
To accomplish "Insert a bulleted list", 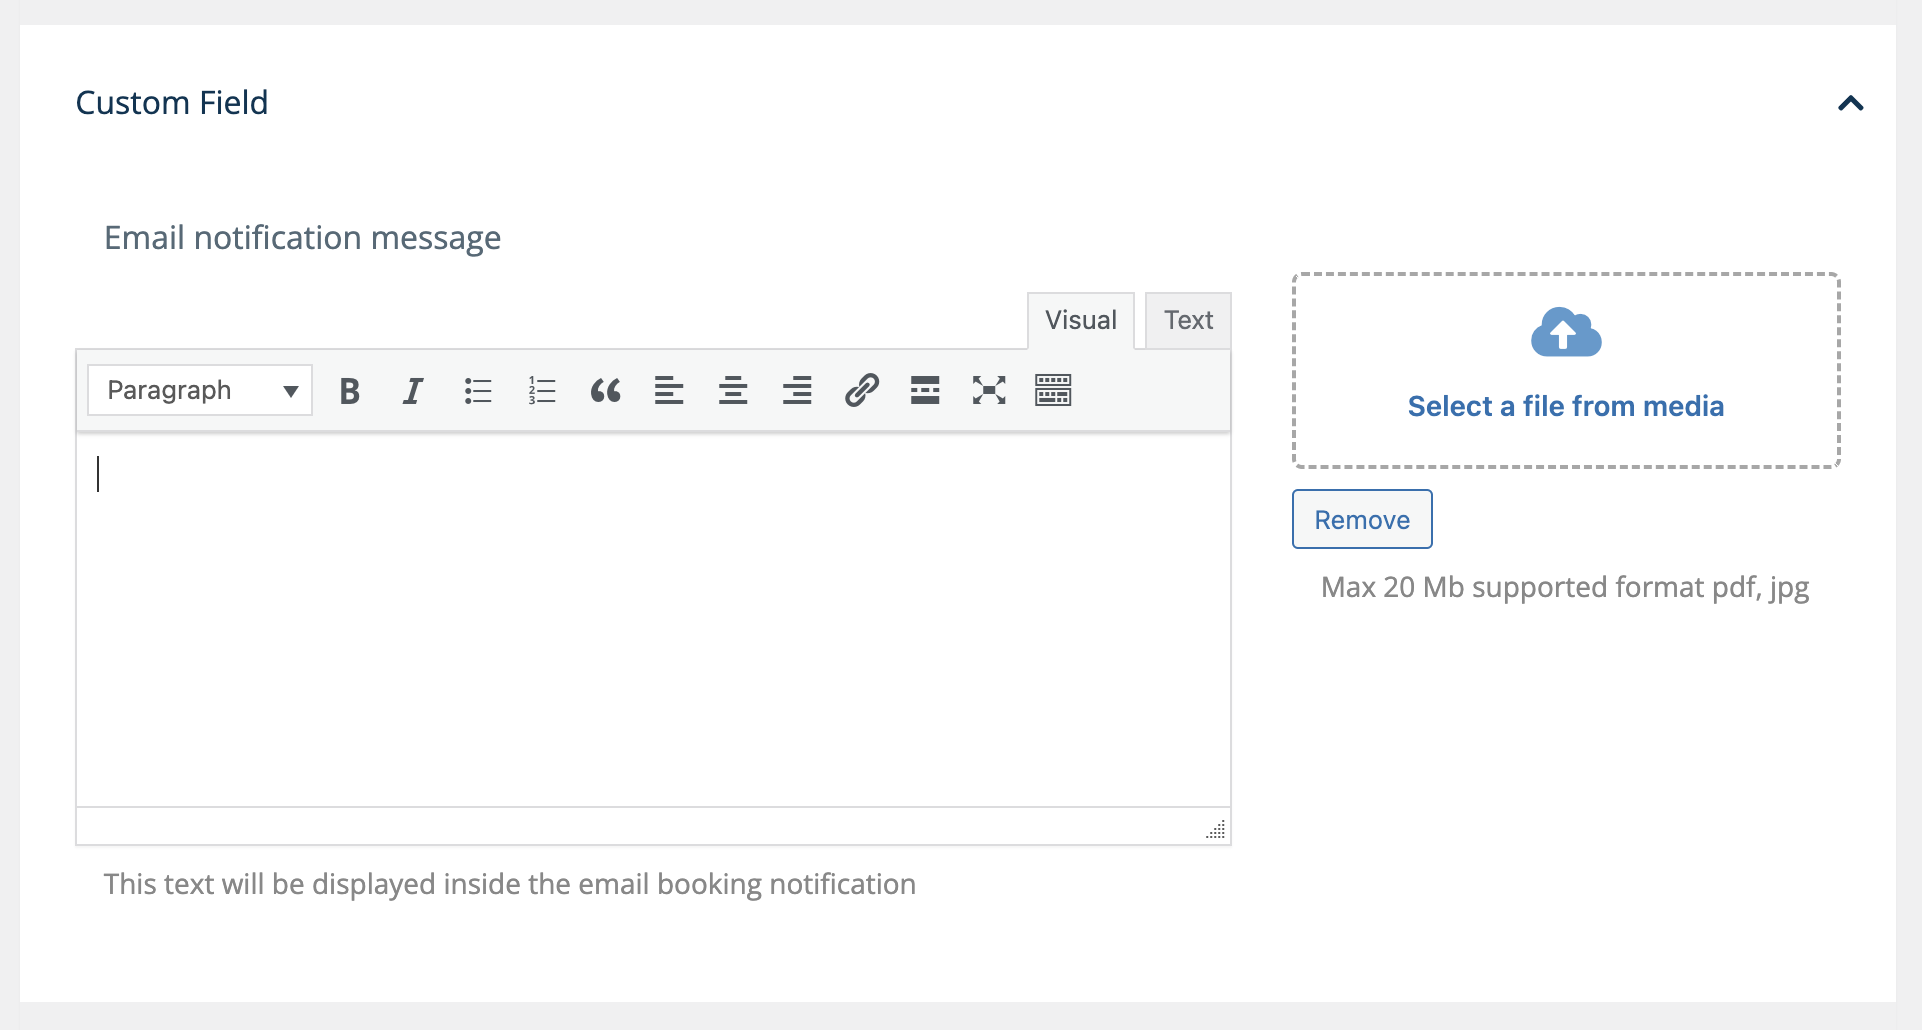I will [x=478, y=391].
